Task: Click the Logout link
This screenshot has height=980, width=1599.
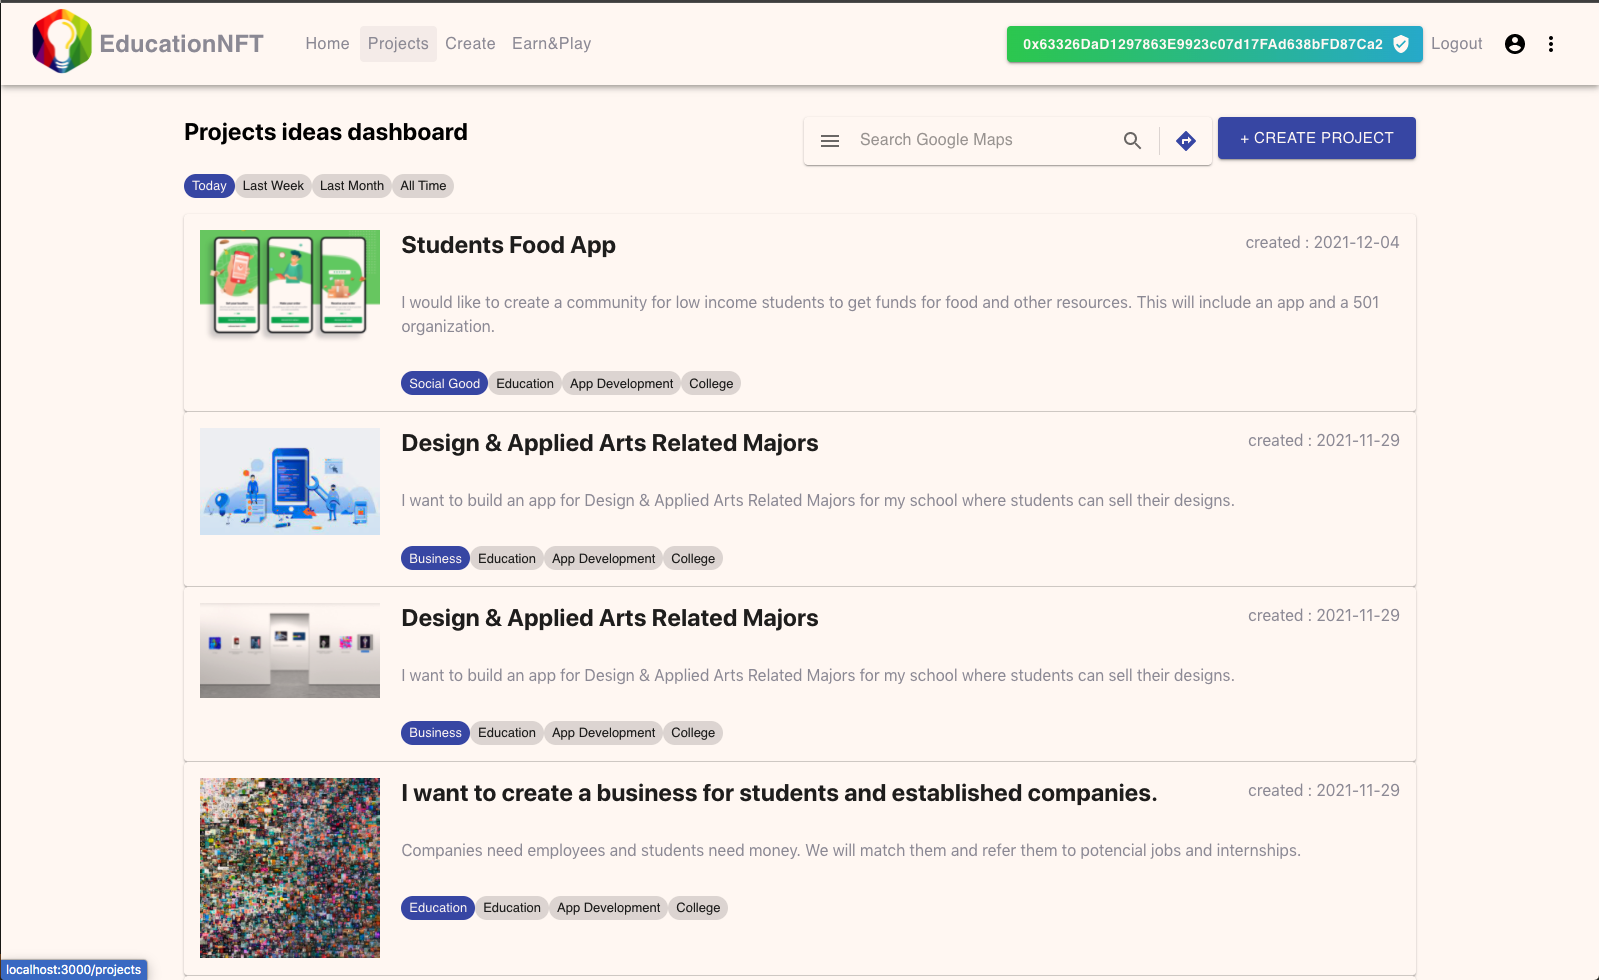Action: (1456, 44)
